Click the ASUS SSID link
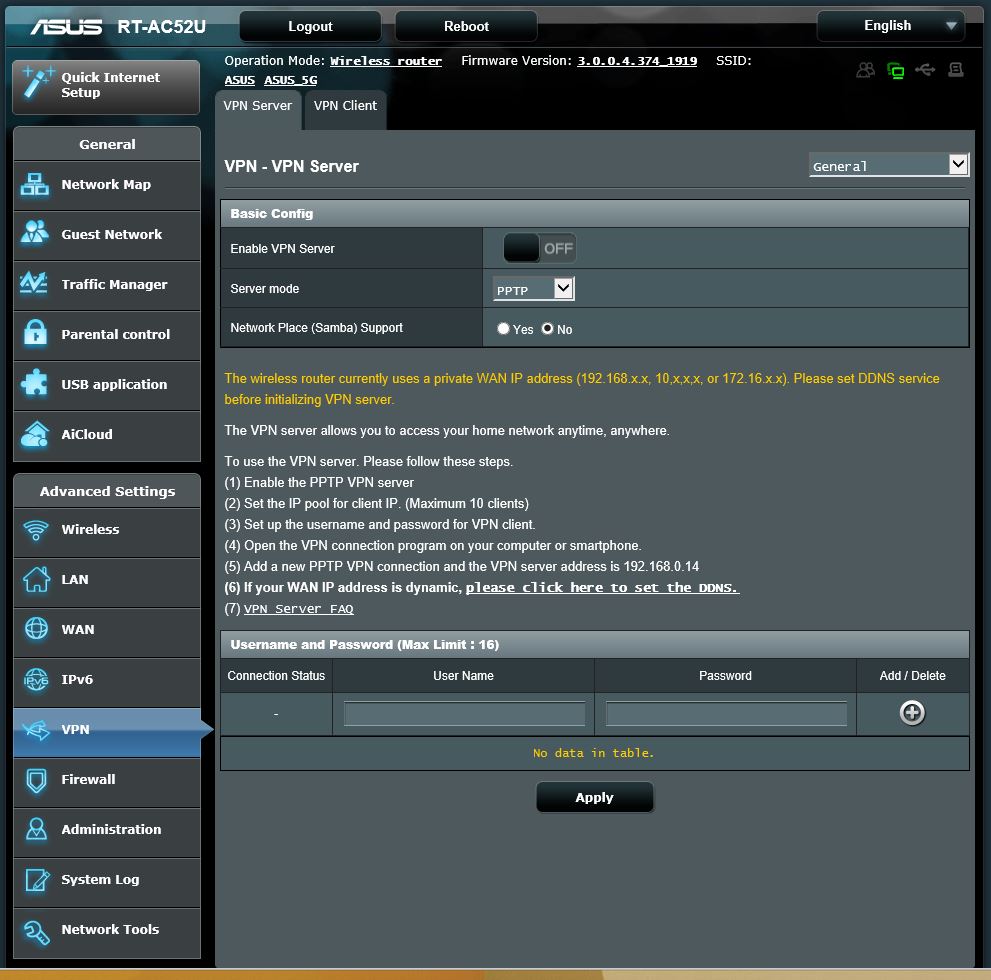 click(x=240, y=80)
